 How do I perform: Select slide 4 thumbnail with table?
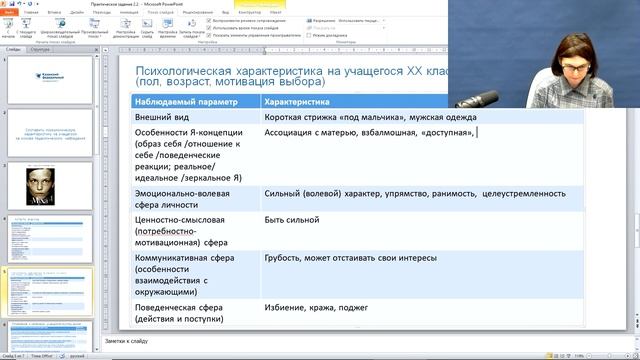[x=50, y=239]
